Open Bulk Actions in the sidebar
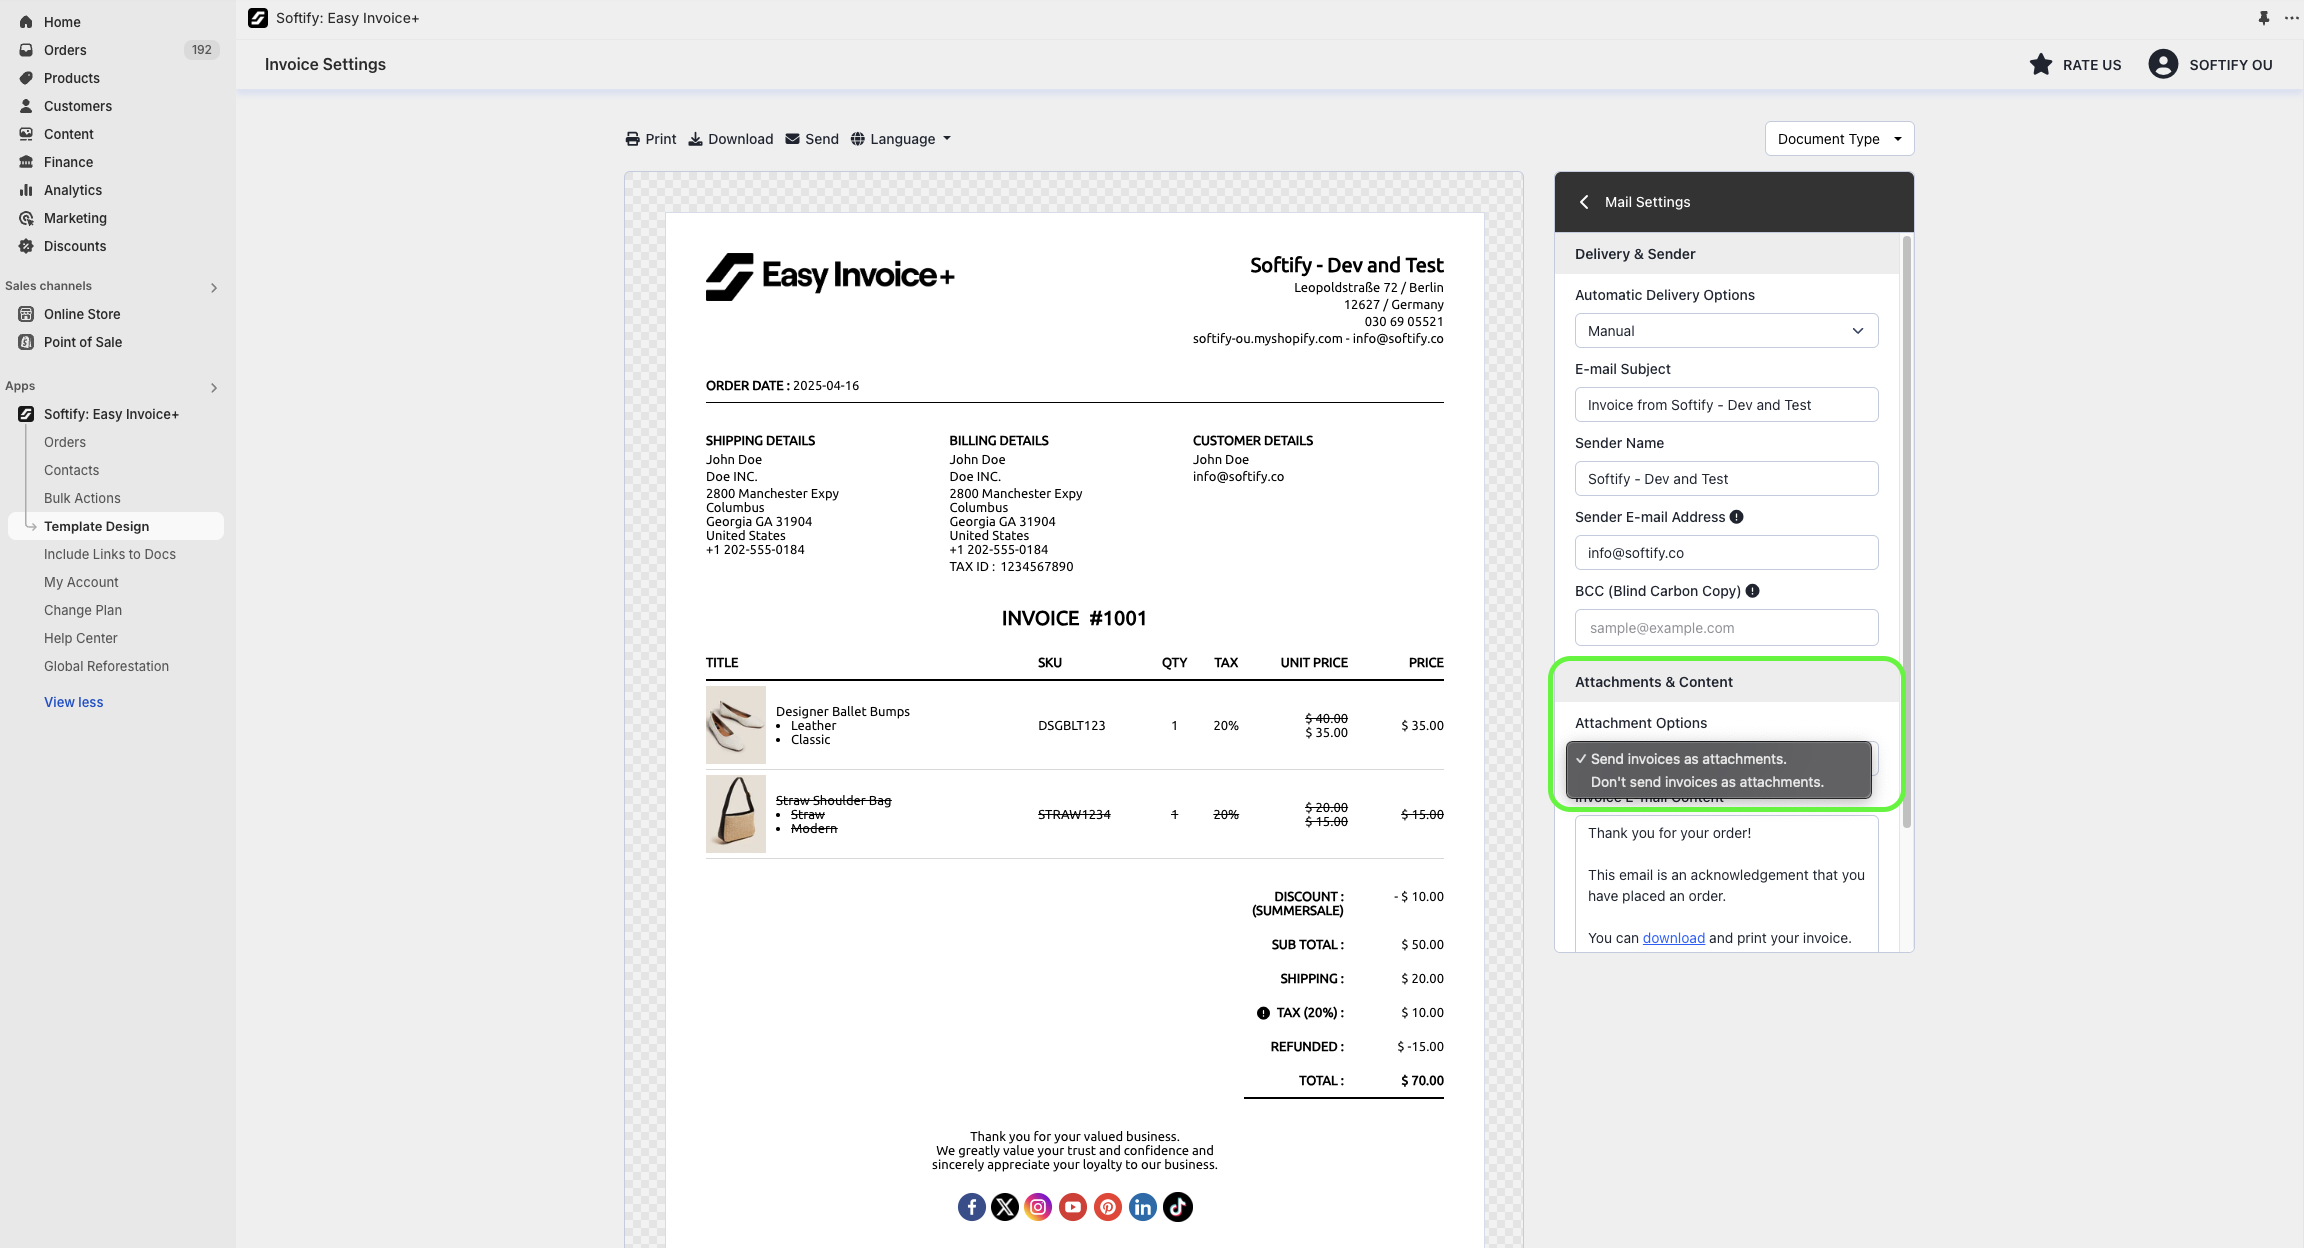Viewport: 2304px width, 1248px height. click(x=82, y=498)
